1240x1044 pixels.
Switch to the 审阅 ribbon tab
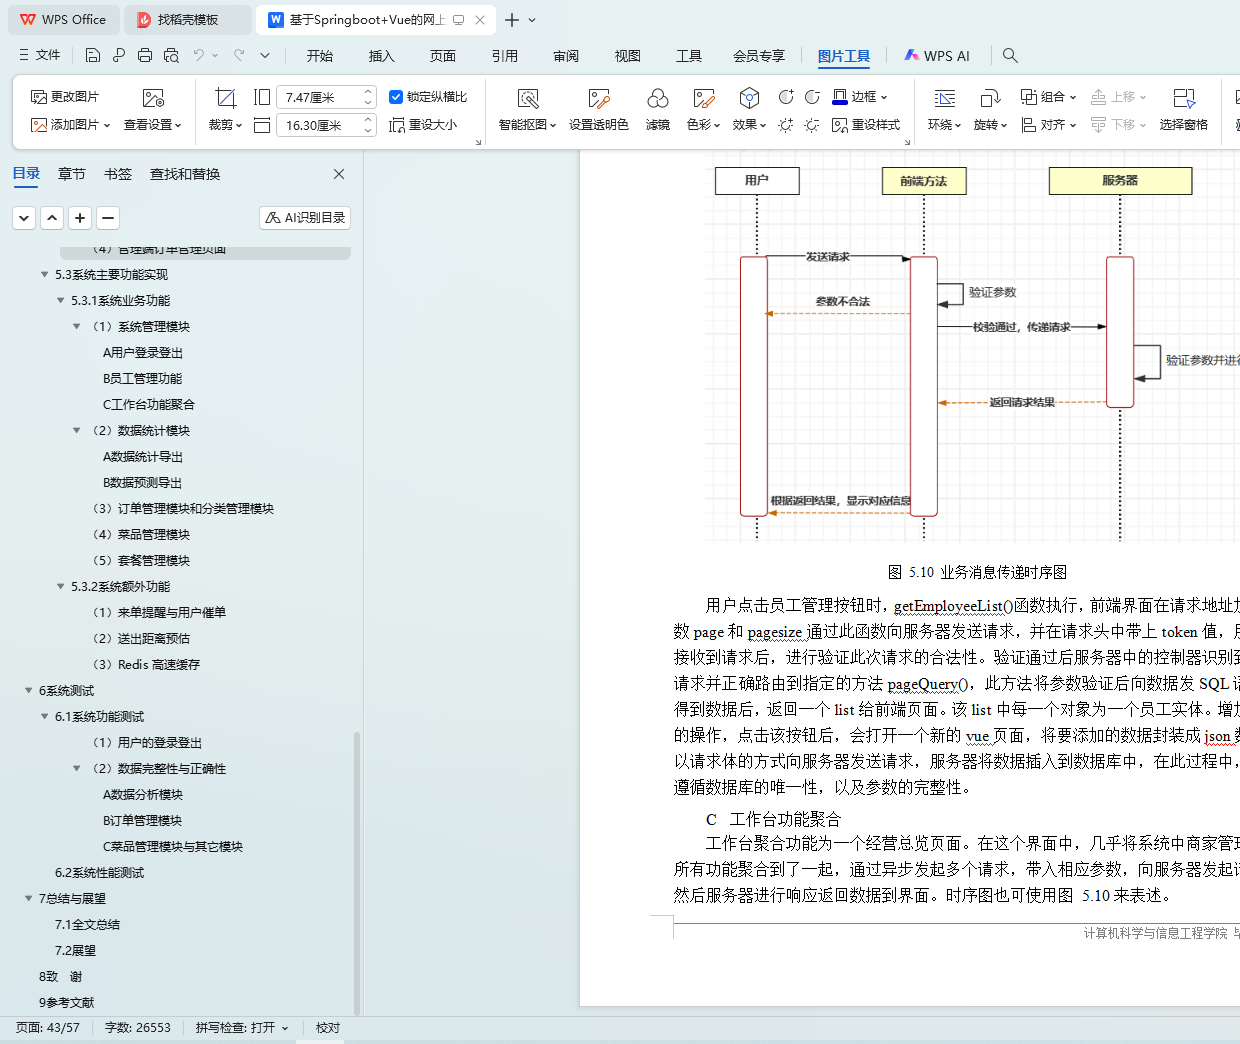pyautogui.click(x=566, y=56)
